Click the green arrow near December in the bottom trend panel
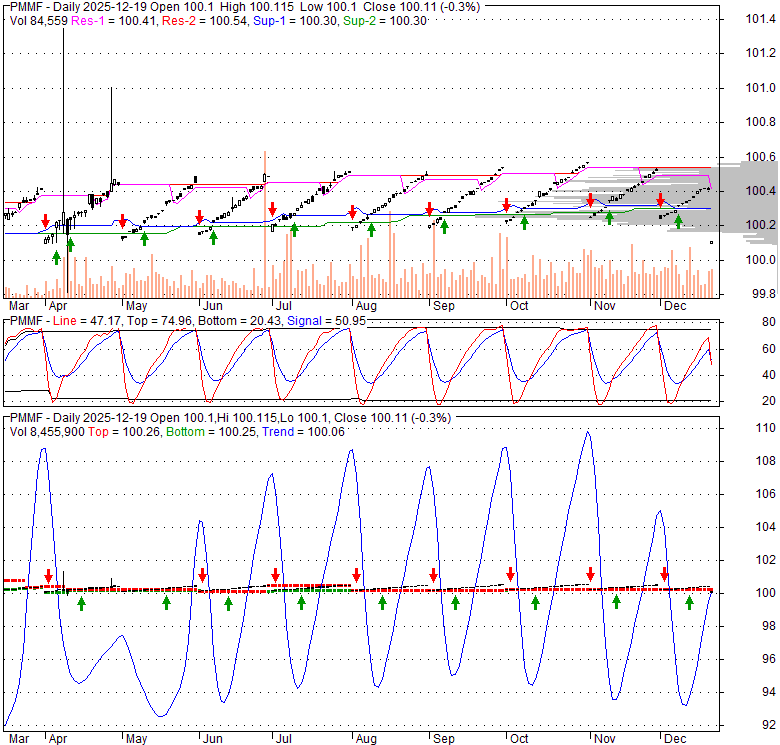The width and height of the screenshot is (780, 745). (689, 602)
